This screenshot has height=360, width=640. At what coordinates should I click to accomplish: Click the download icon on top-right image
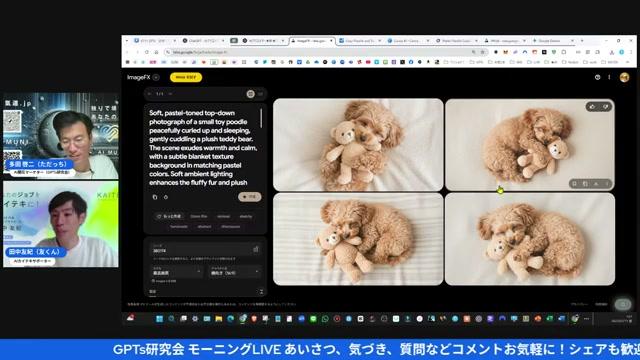click(596, 184)
